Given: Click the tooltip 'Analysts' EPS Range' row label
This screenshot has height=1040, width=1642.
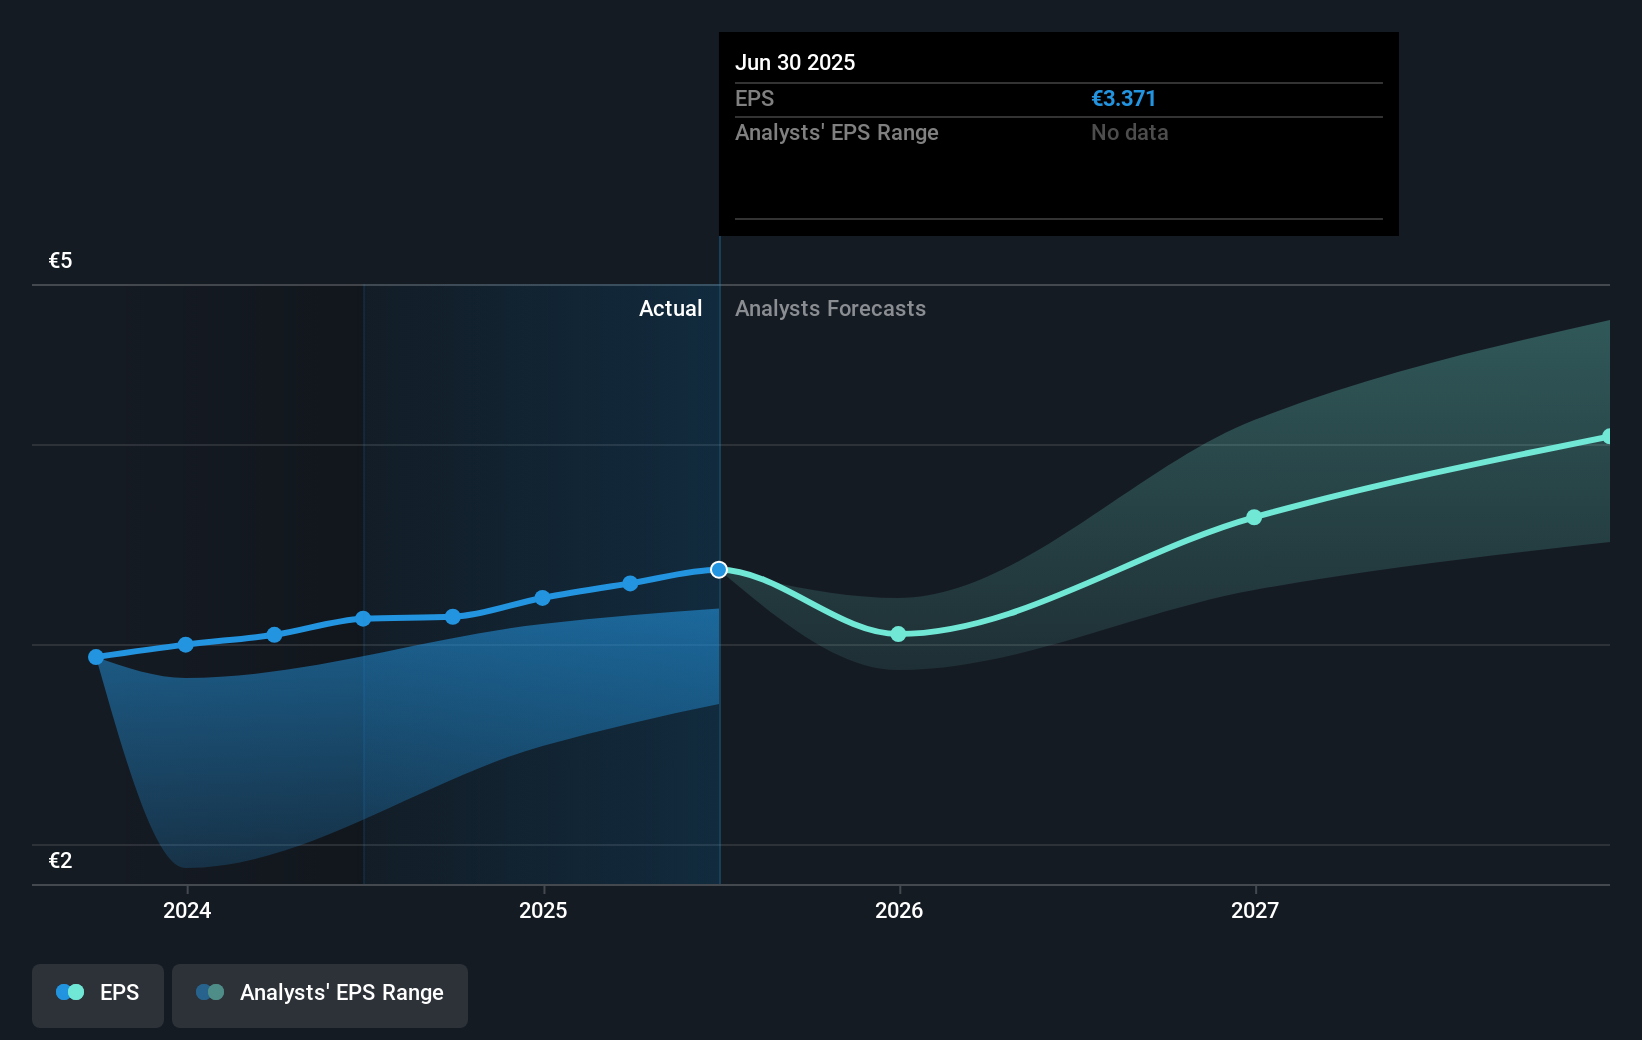Looking at the screenshot, I should [x=837, y=133].
